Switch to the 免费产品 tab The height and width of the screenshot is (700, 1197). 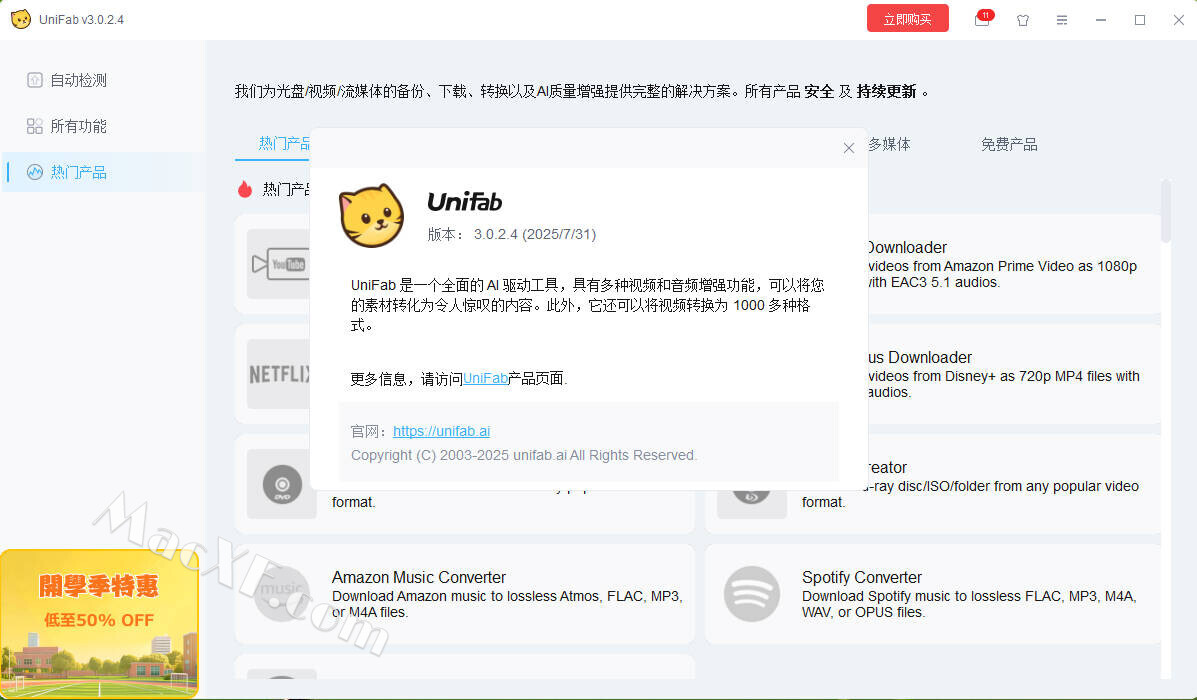1009,144
